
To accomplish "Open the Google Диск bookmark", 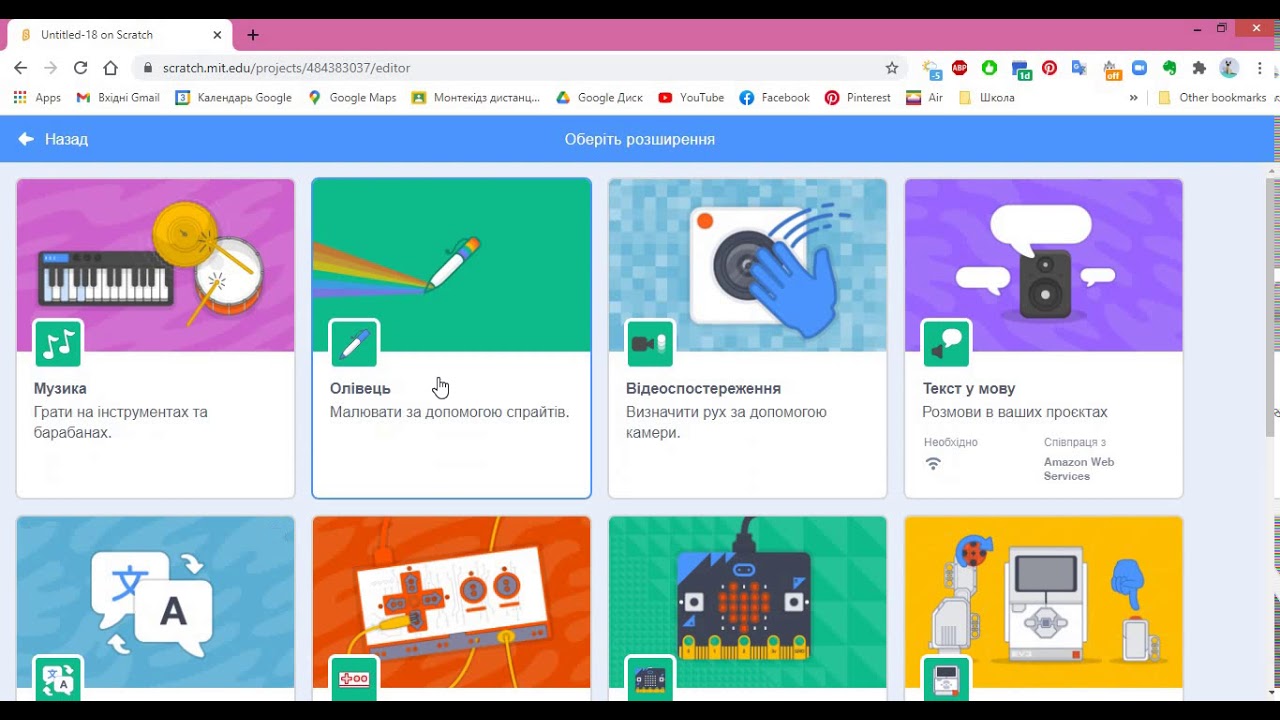I will [x=599, y=98].
